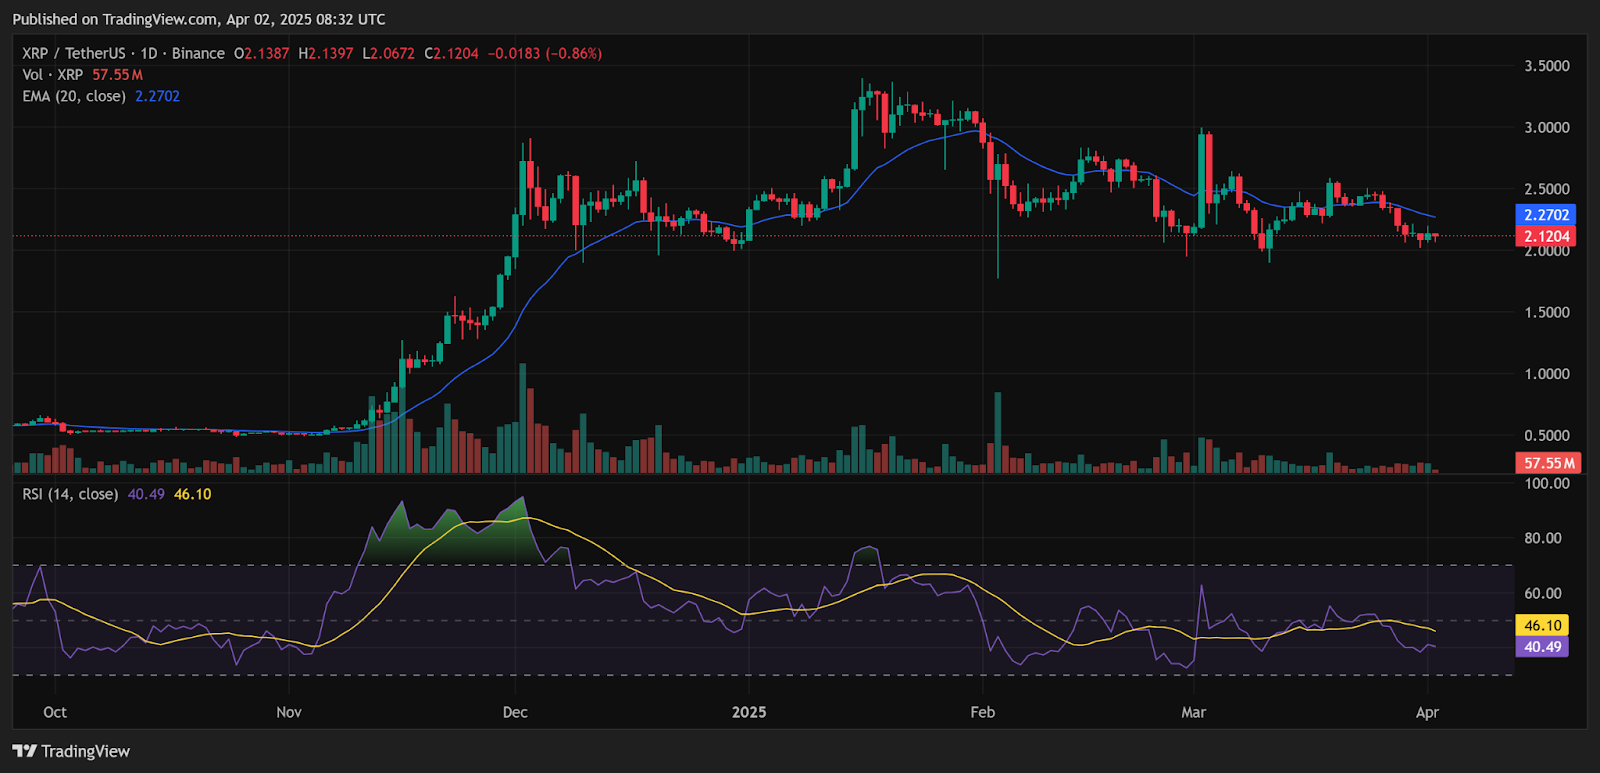Click the Apr label on time axis
1600x773 pixels.
tap(1427, 712)
